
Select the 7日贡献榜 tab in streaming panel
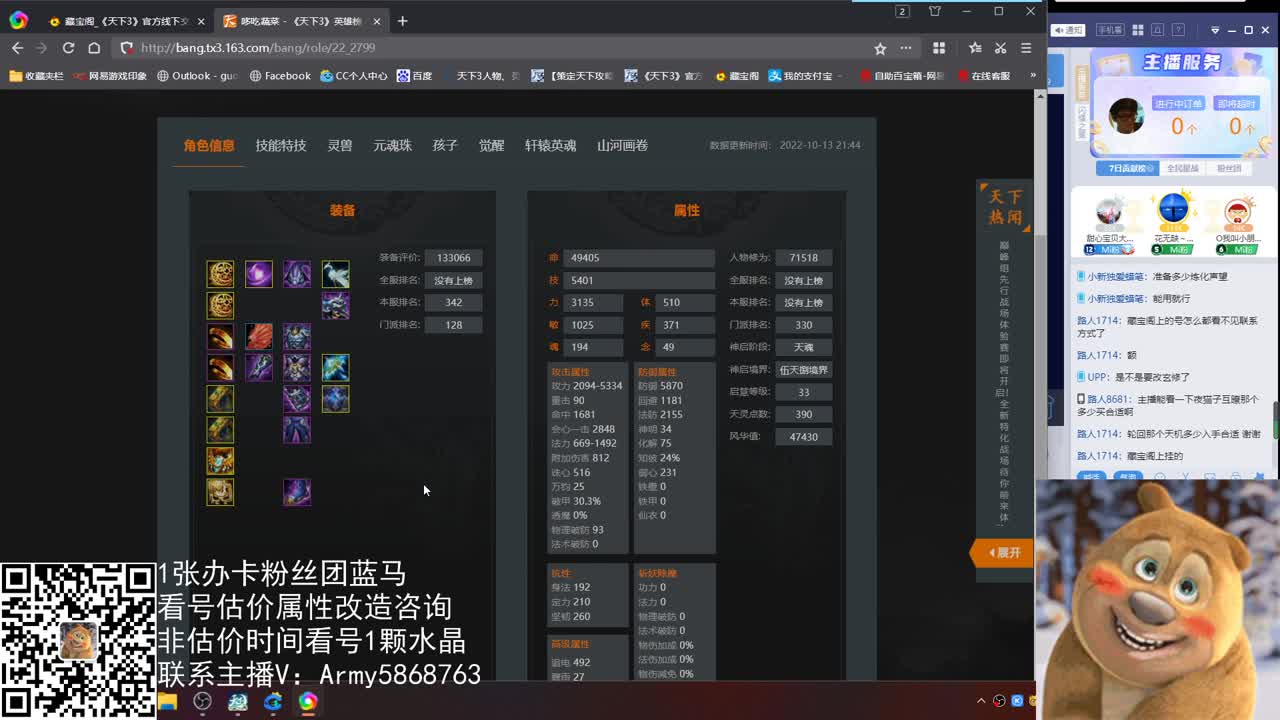click(1126, 168)
